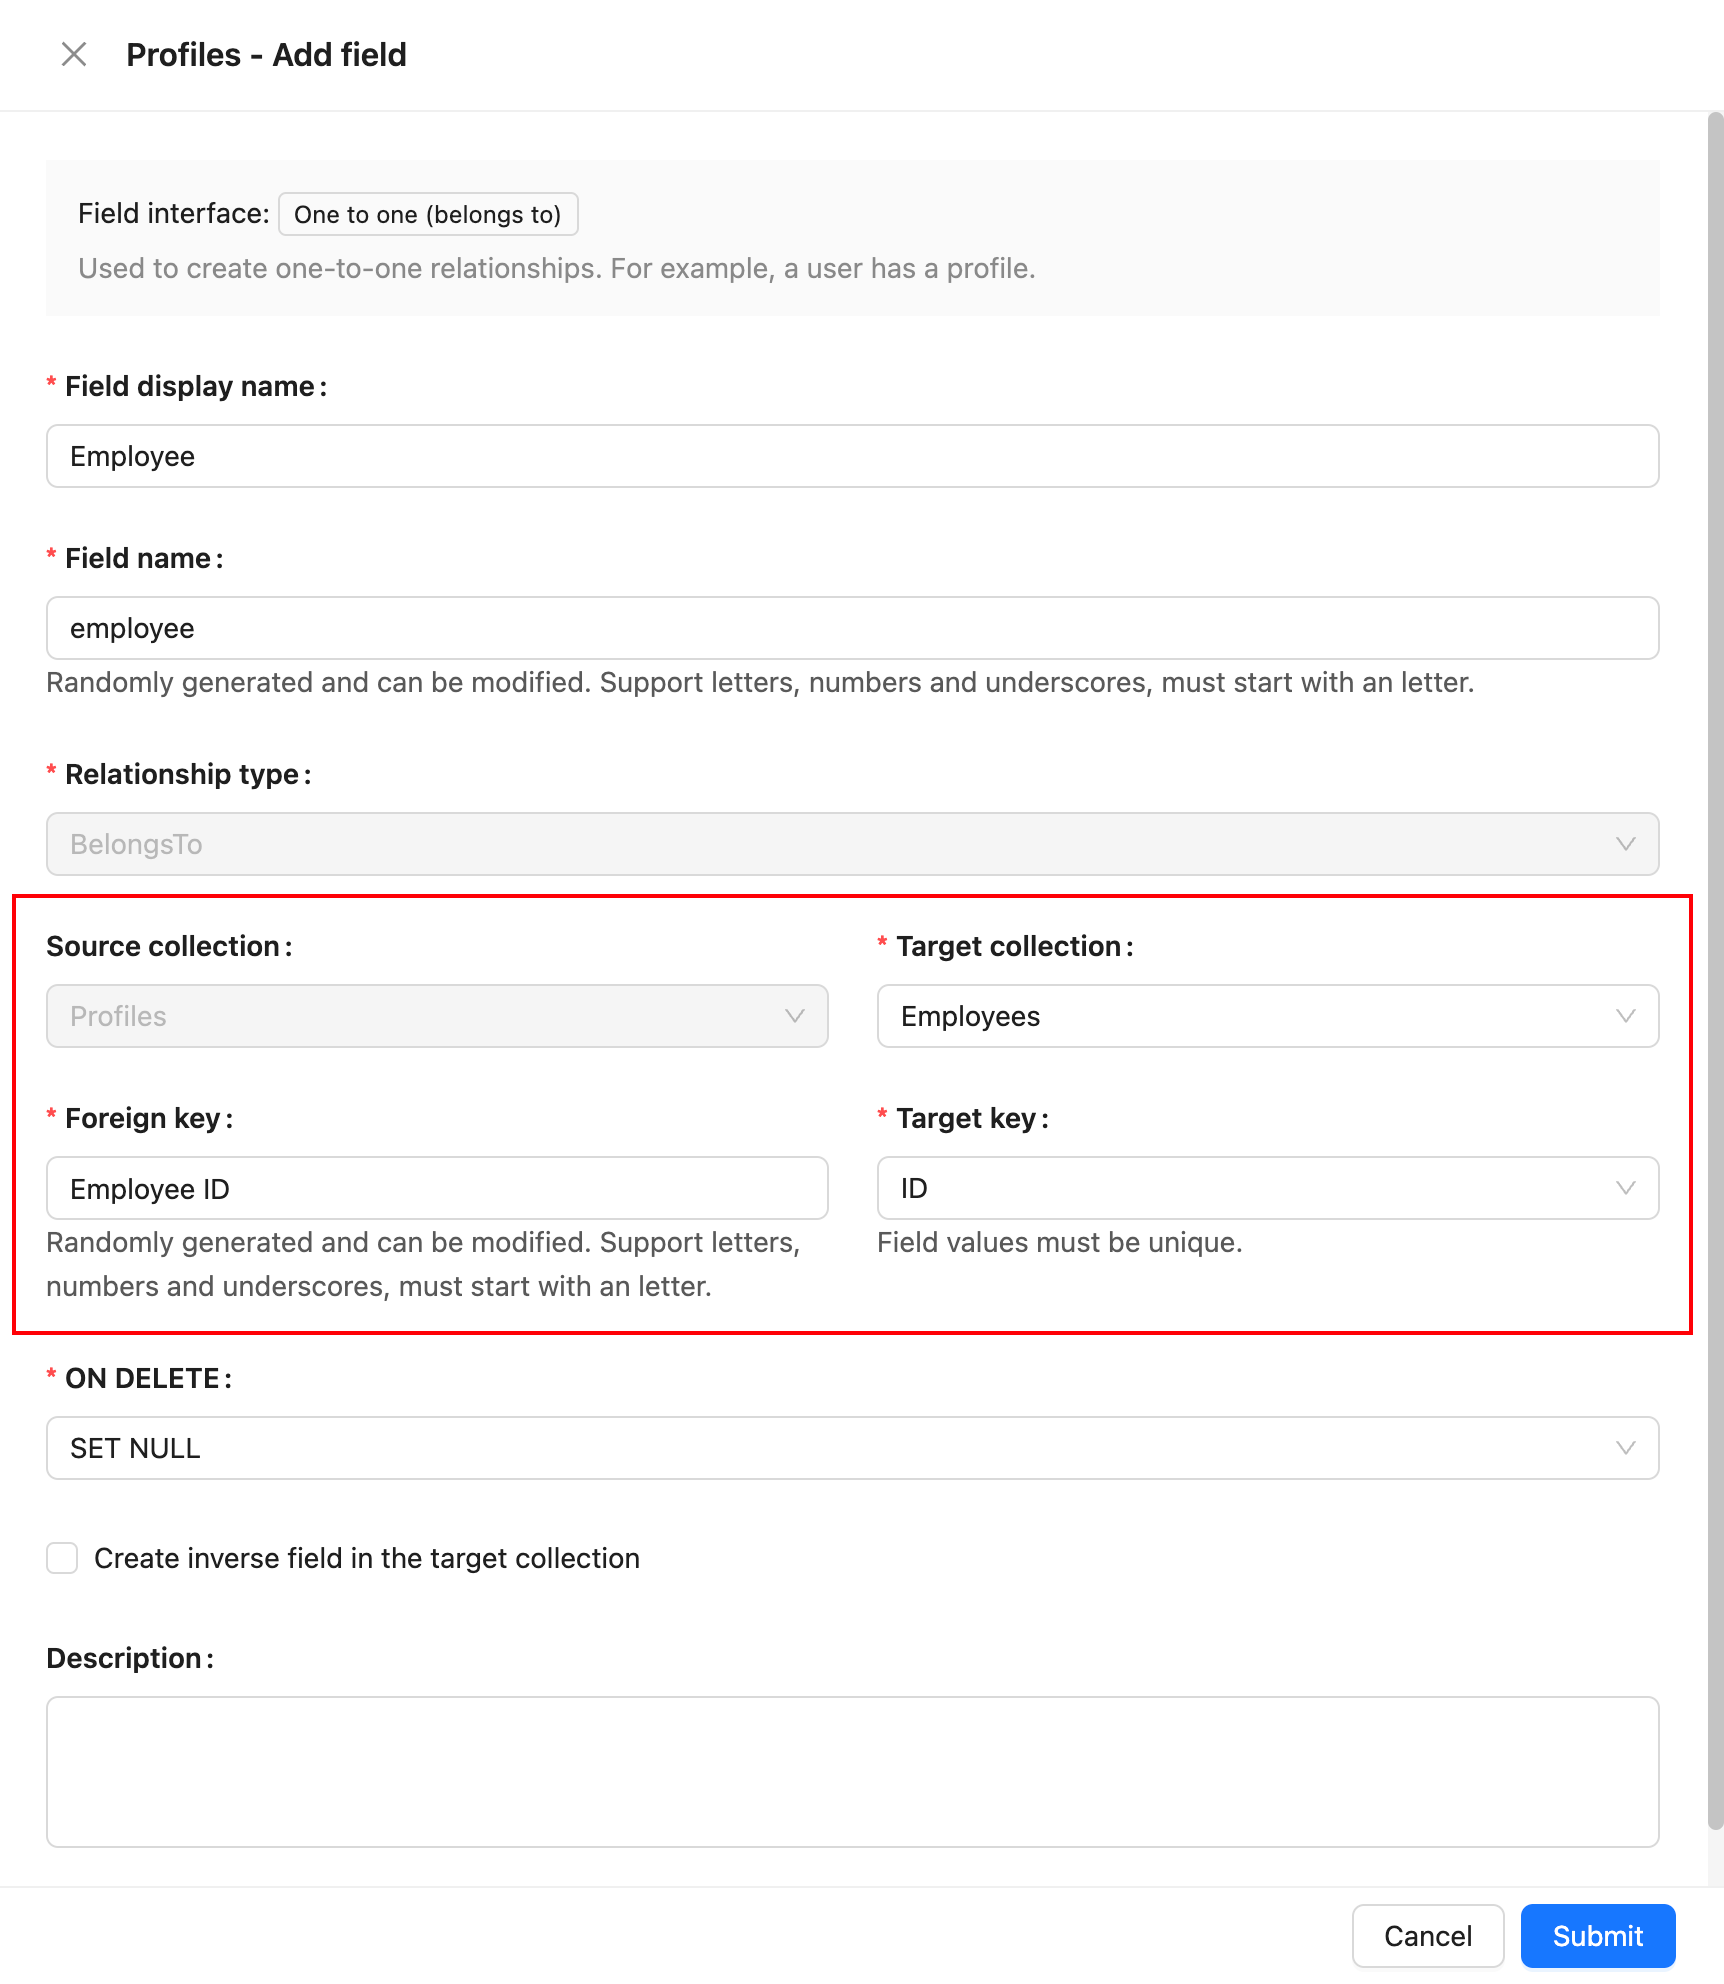Click the Target collection chevron arrow

click(1625, 1016)
